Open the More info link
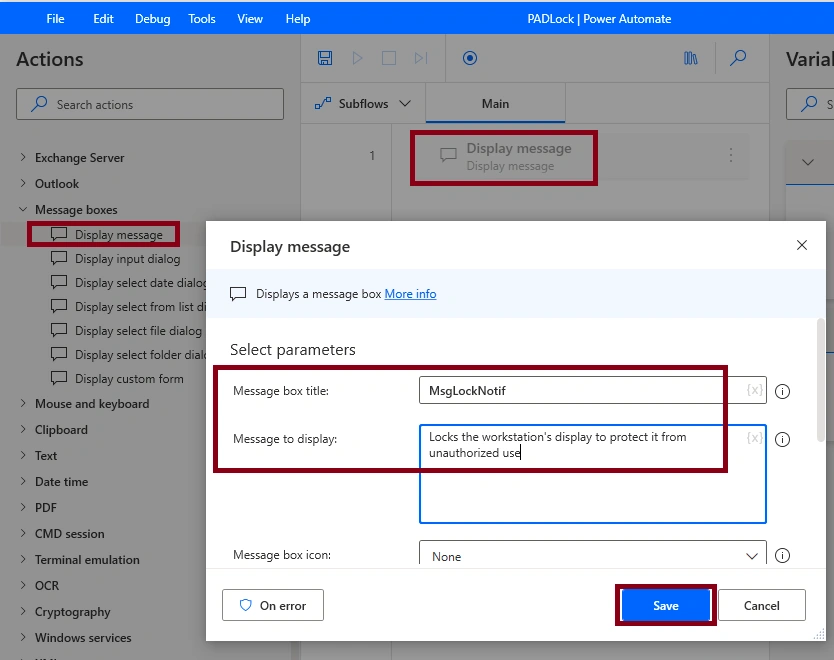Viewport: 834px width, 660px height. pos(410,294)
